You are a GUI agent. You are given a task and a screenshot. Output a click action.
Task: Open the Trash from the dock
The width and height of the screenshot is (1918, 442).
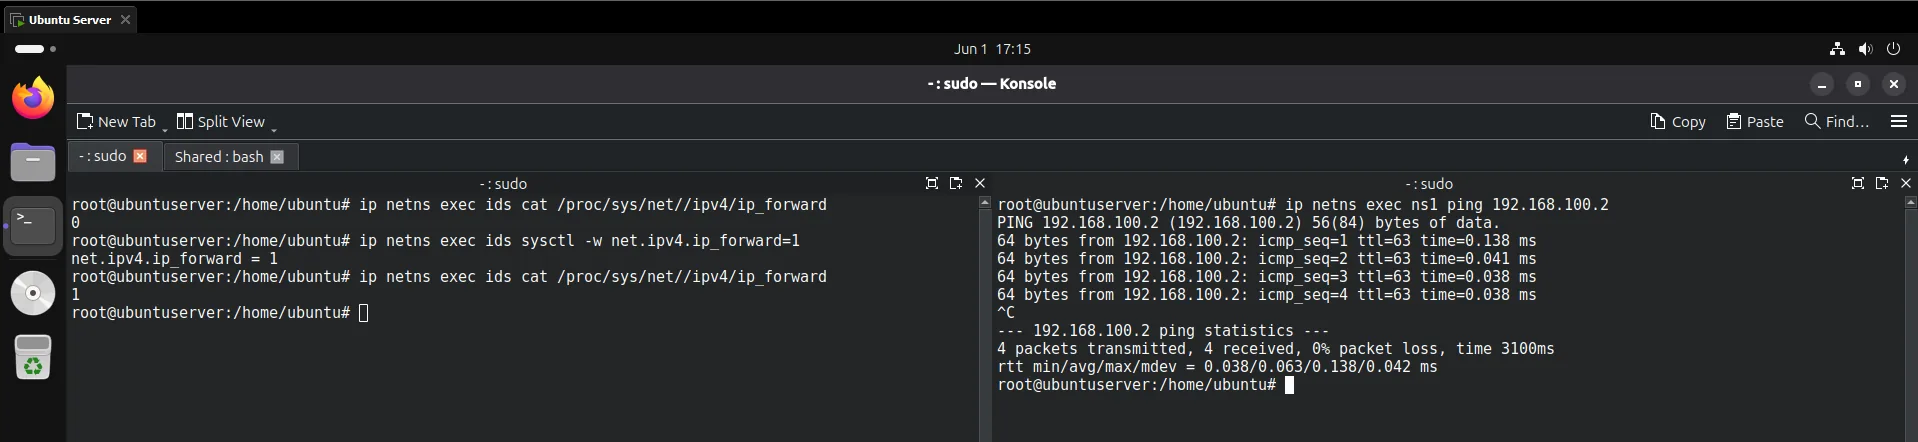tap(33, 357)
